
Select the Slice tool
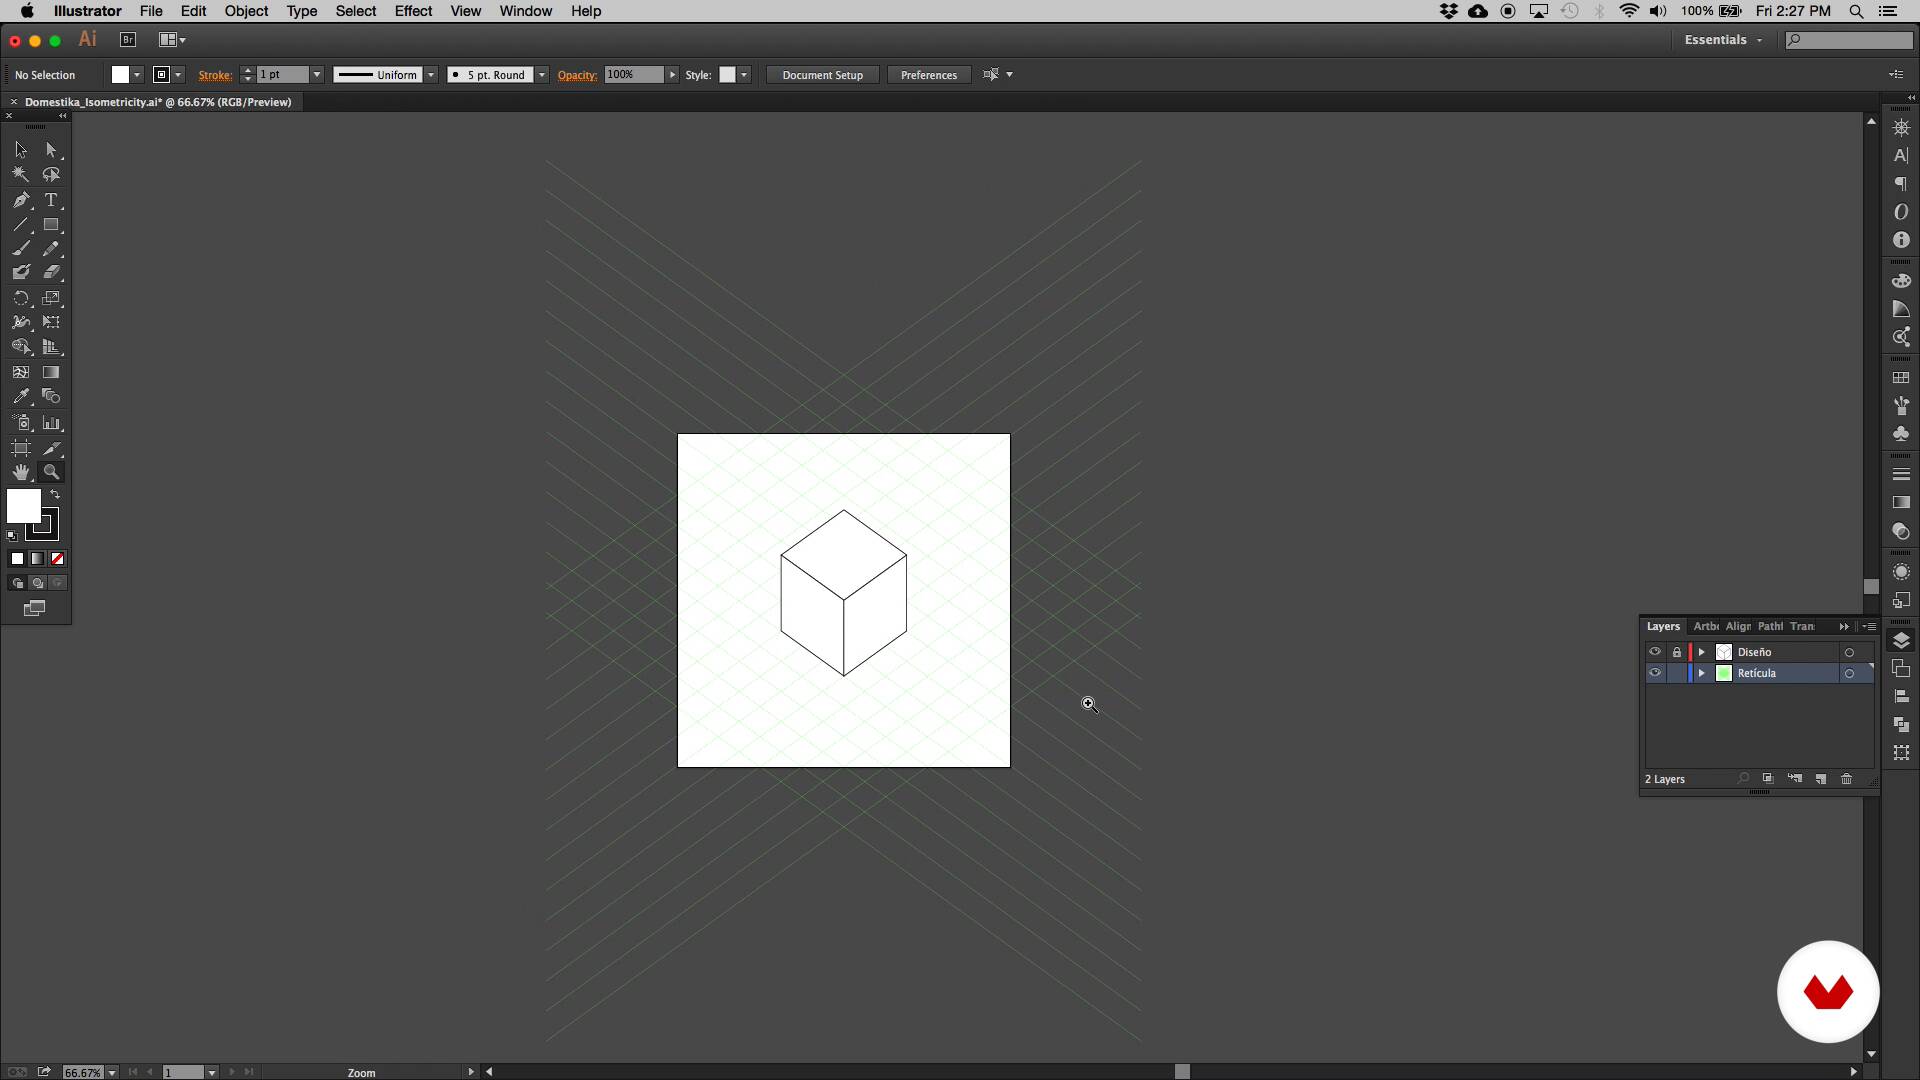(51, 448)
